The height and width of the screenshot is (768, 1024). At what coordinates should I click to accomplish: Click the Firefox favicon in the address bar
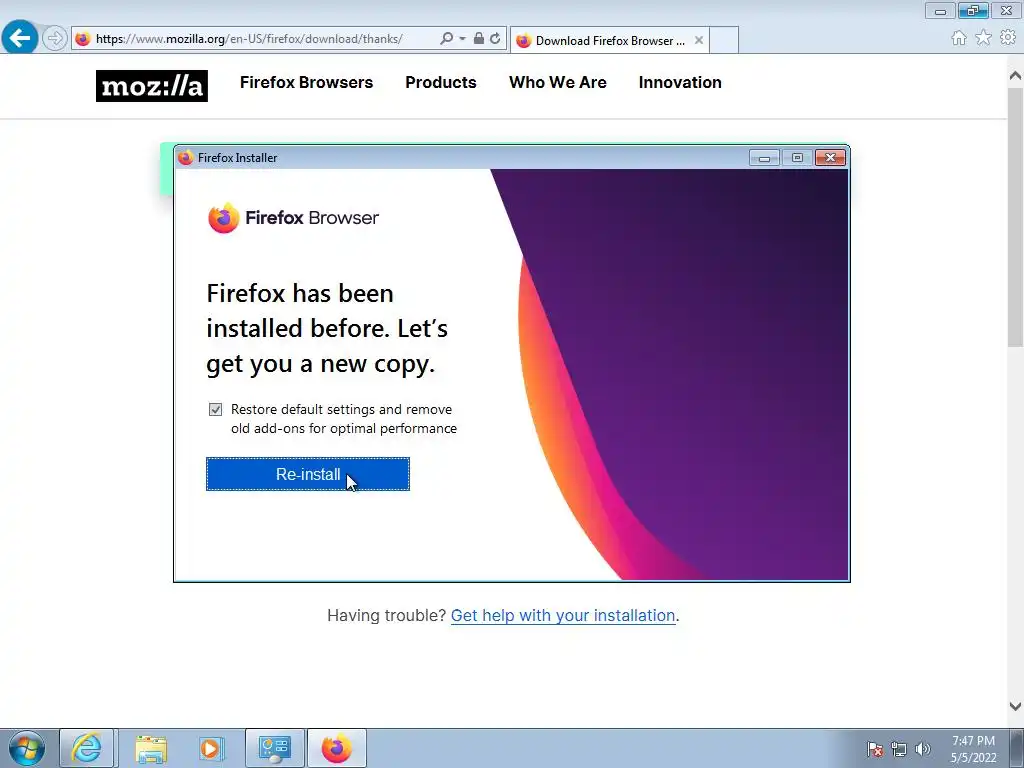coord(83,39)
